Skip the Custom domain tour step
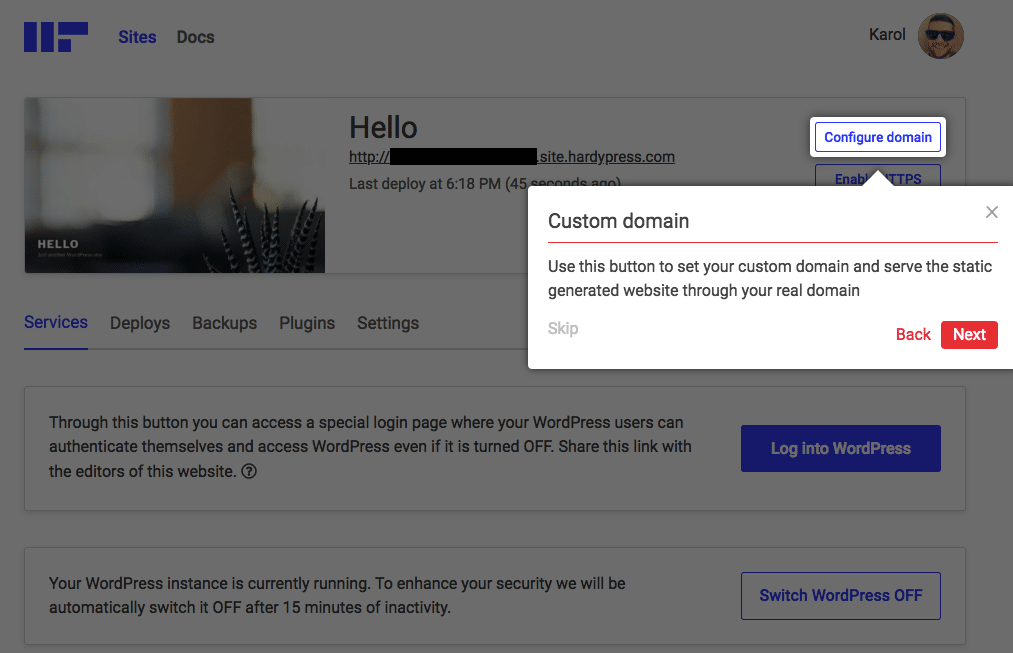This screenshot has height=653, width=1013. pos(563,328)
